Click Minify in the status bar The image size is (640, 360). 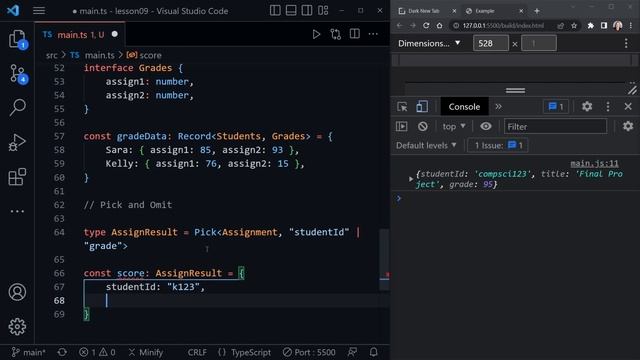pyautogui.click(x=146, y=352)
